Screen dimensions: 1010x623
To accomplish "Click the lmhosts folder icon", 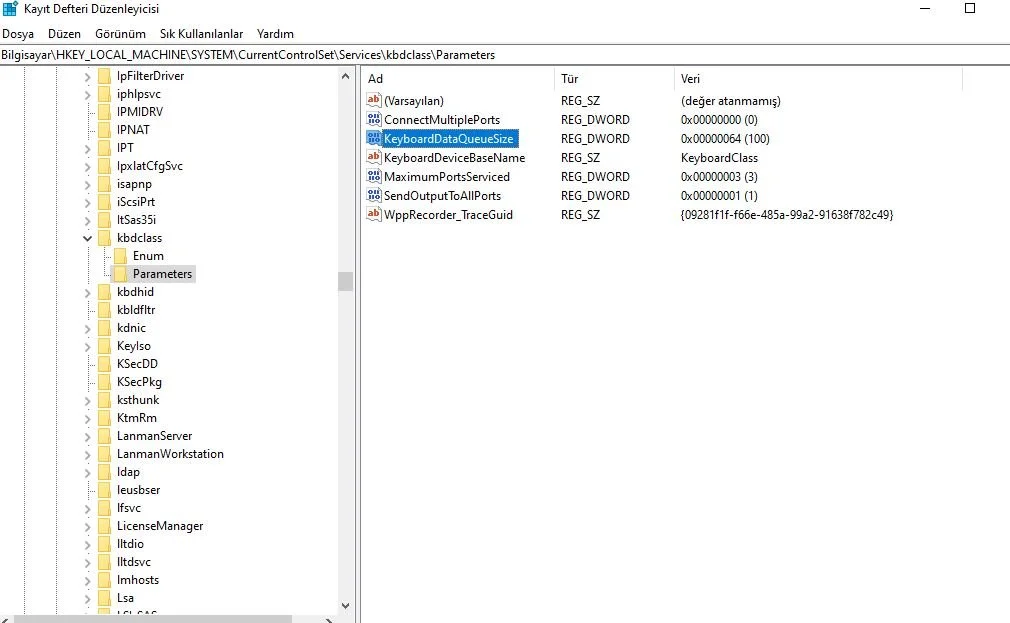I will pyautogui.click(x=104, y=580).
